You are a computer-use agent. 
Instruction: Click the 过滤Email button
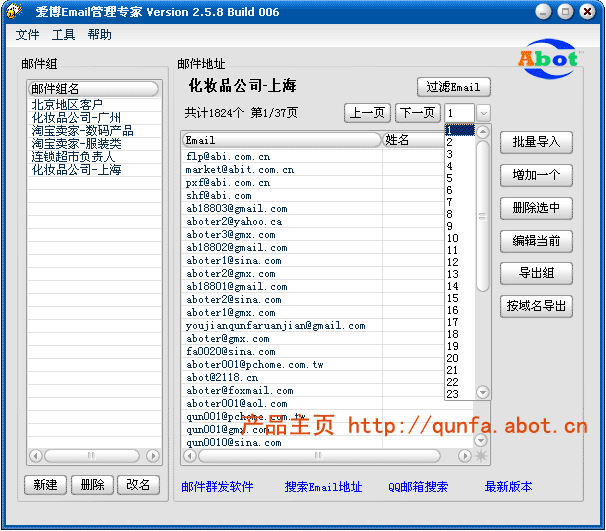click(x=453, y=87)
